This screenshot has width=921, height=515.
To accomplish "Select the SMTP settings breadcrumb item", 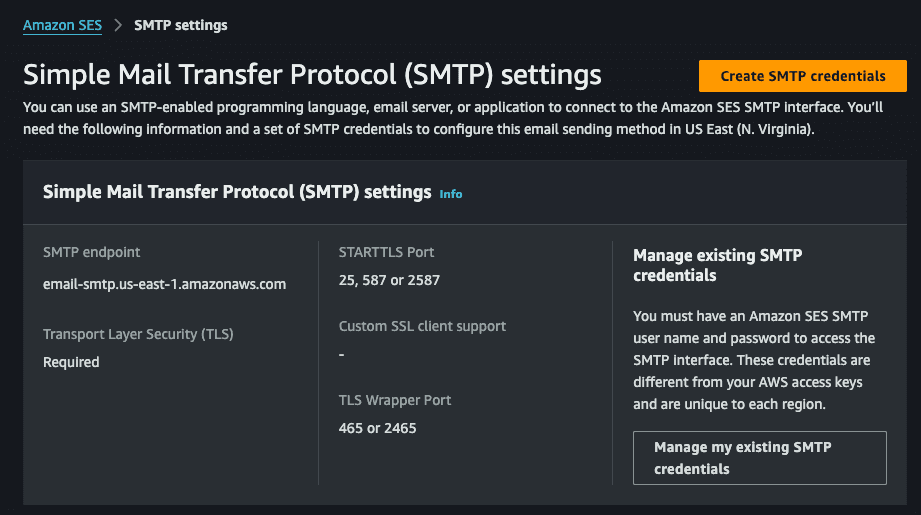I will coord(180,25).
